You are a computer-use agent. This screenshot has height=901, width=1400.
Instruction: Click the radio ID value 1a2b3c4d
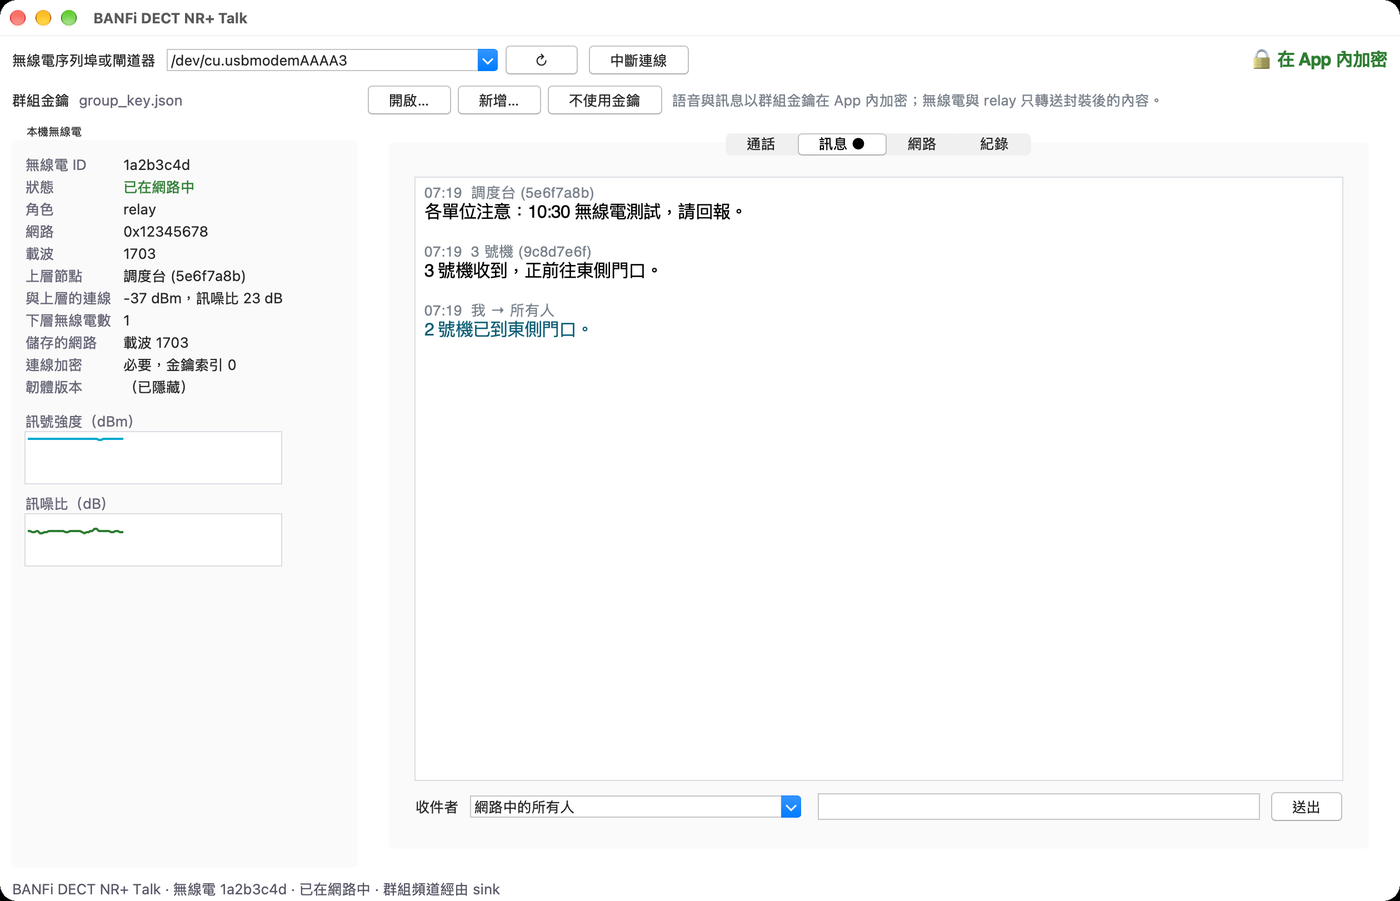[x=157, y=165]
